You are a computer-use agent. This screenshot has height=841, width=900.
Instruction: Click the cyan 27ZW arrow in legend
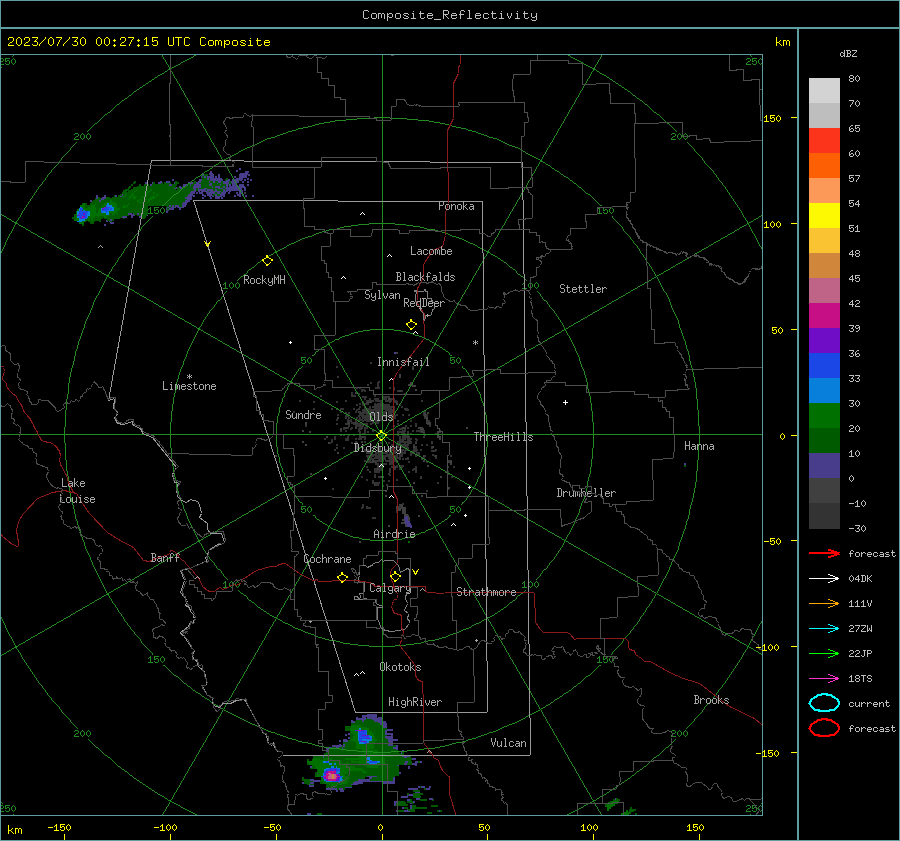tap(824, 629)
